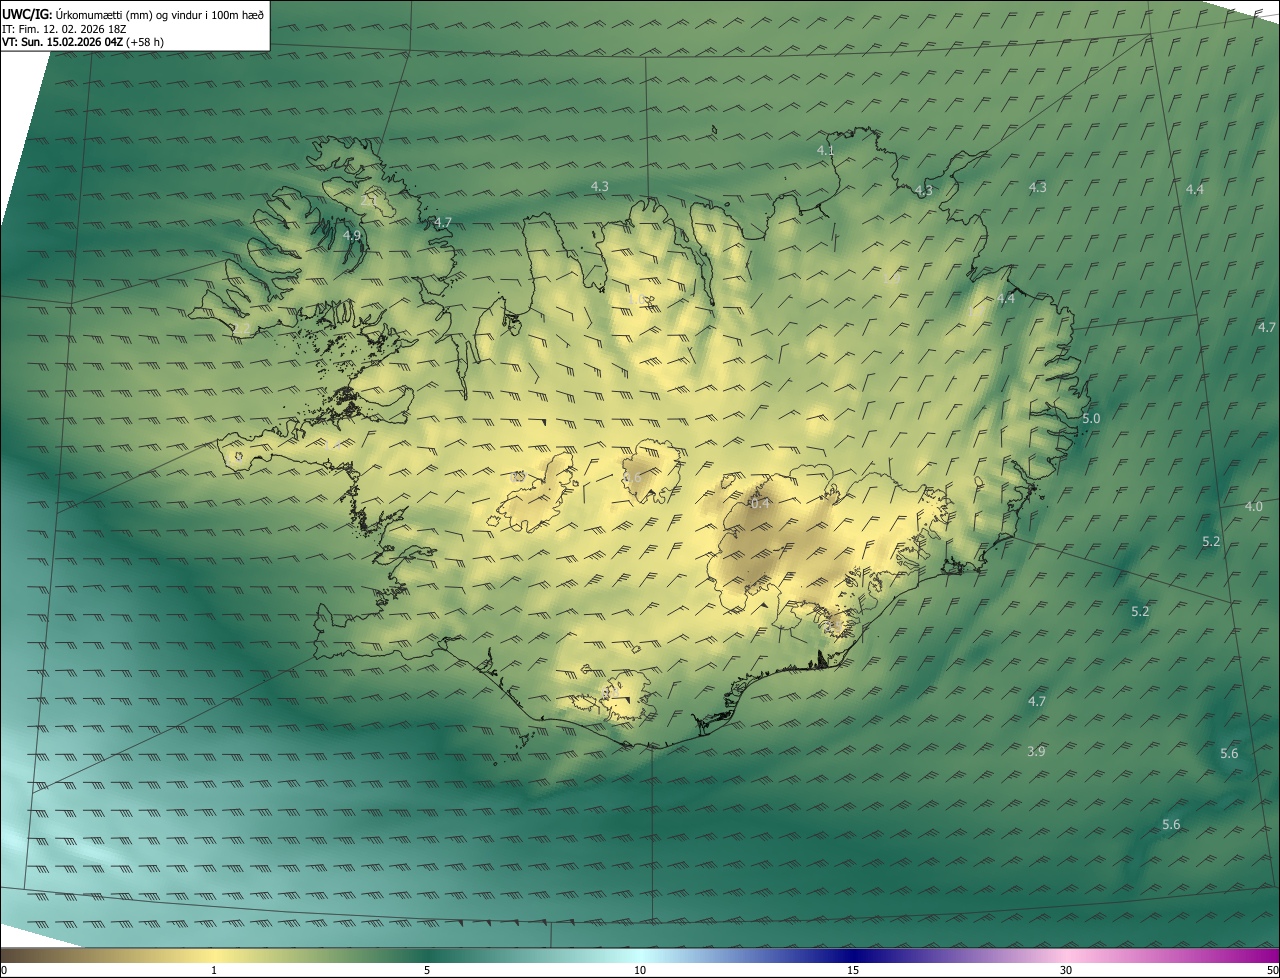The height and width of the screenshot is (978, 1280).
Task: Click the 4.9 value over the Westfjords
Action: pos(351,235)
